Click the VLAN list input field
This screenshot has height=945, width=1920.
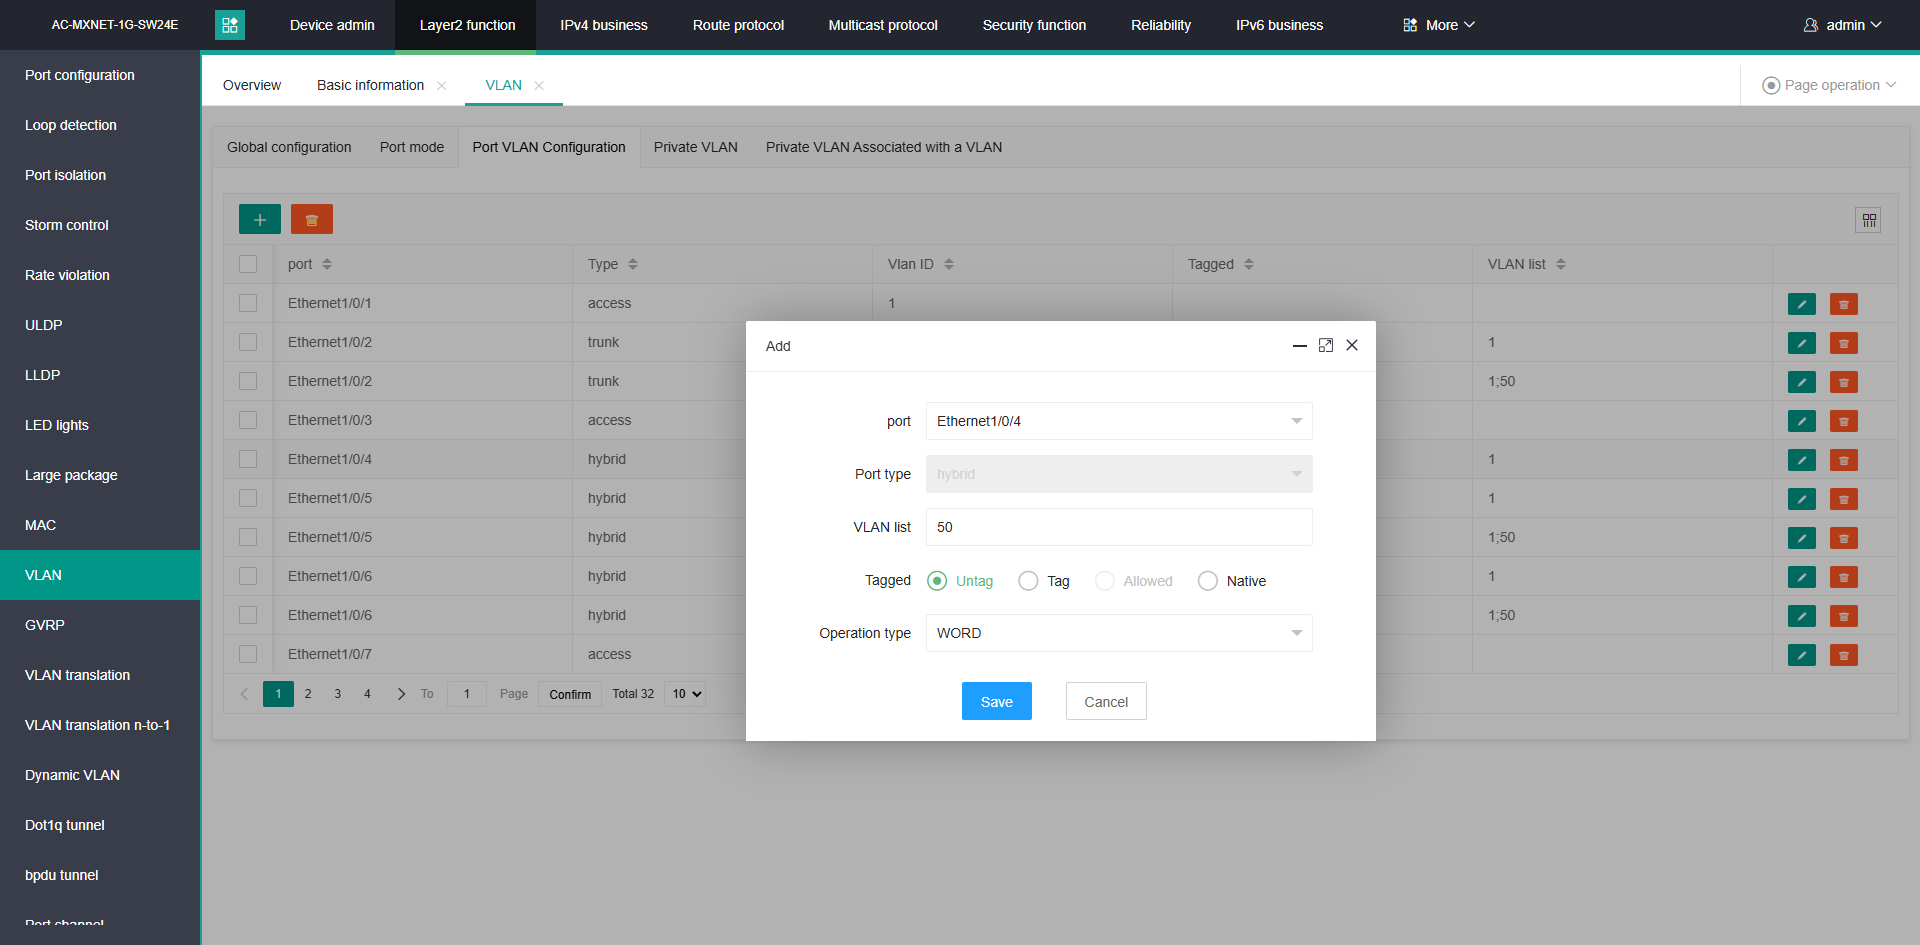coord(1118,527)
